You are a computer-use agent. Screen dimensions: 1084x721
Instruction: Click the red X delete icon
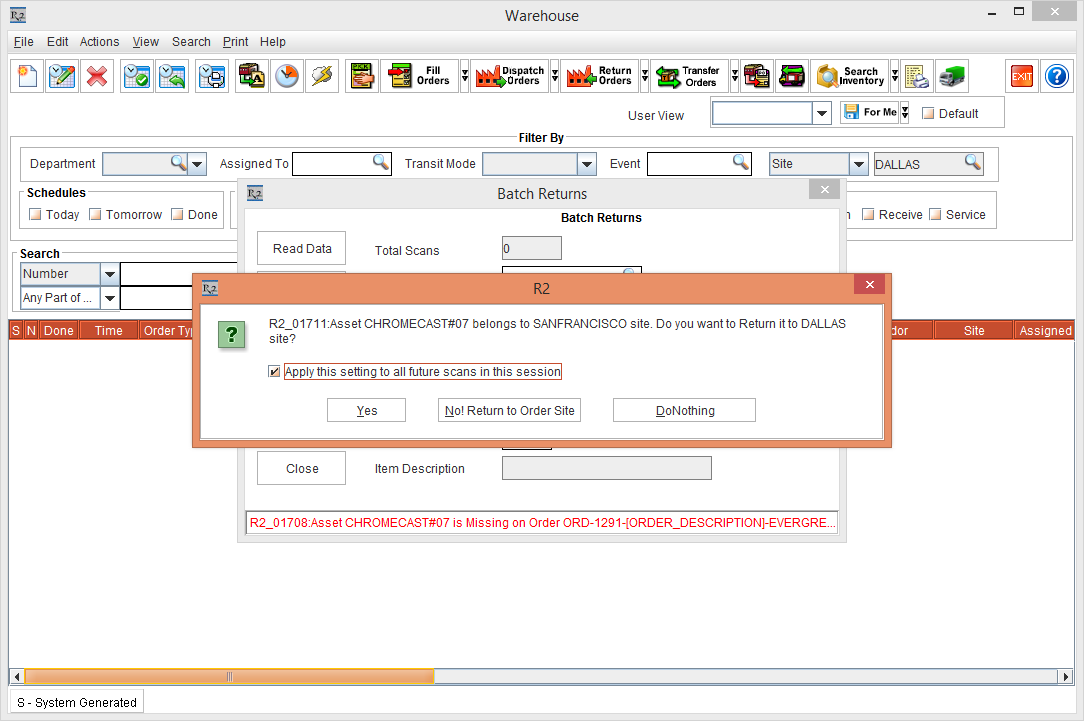pos(97,76)
